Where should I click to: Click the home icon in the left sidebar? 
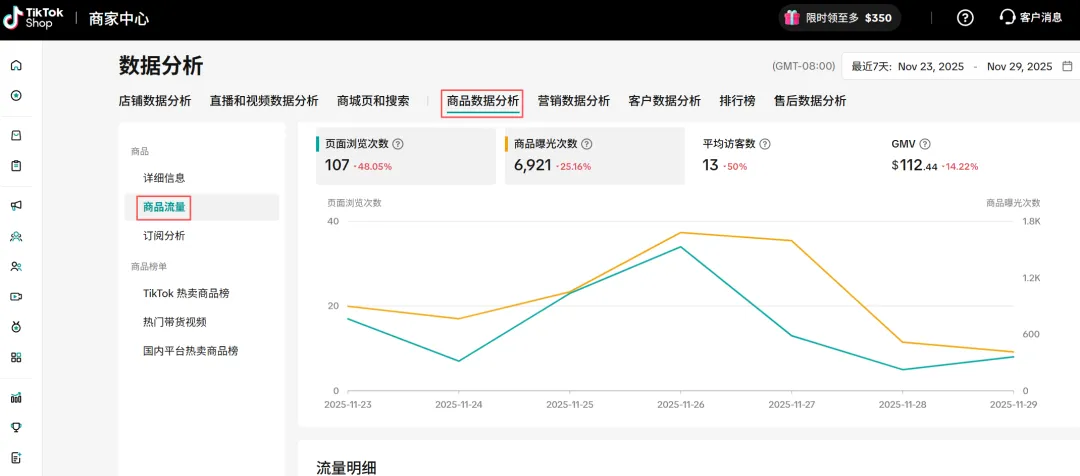tap(16, 66)
